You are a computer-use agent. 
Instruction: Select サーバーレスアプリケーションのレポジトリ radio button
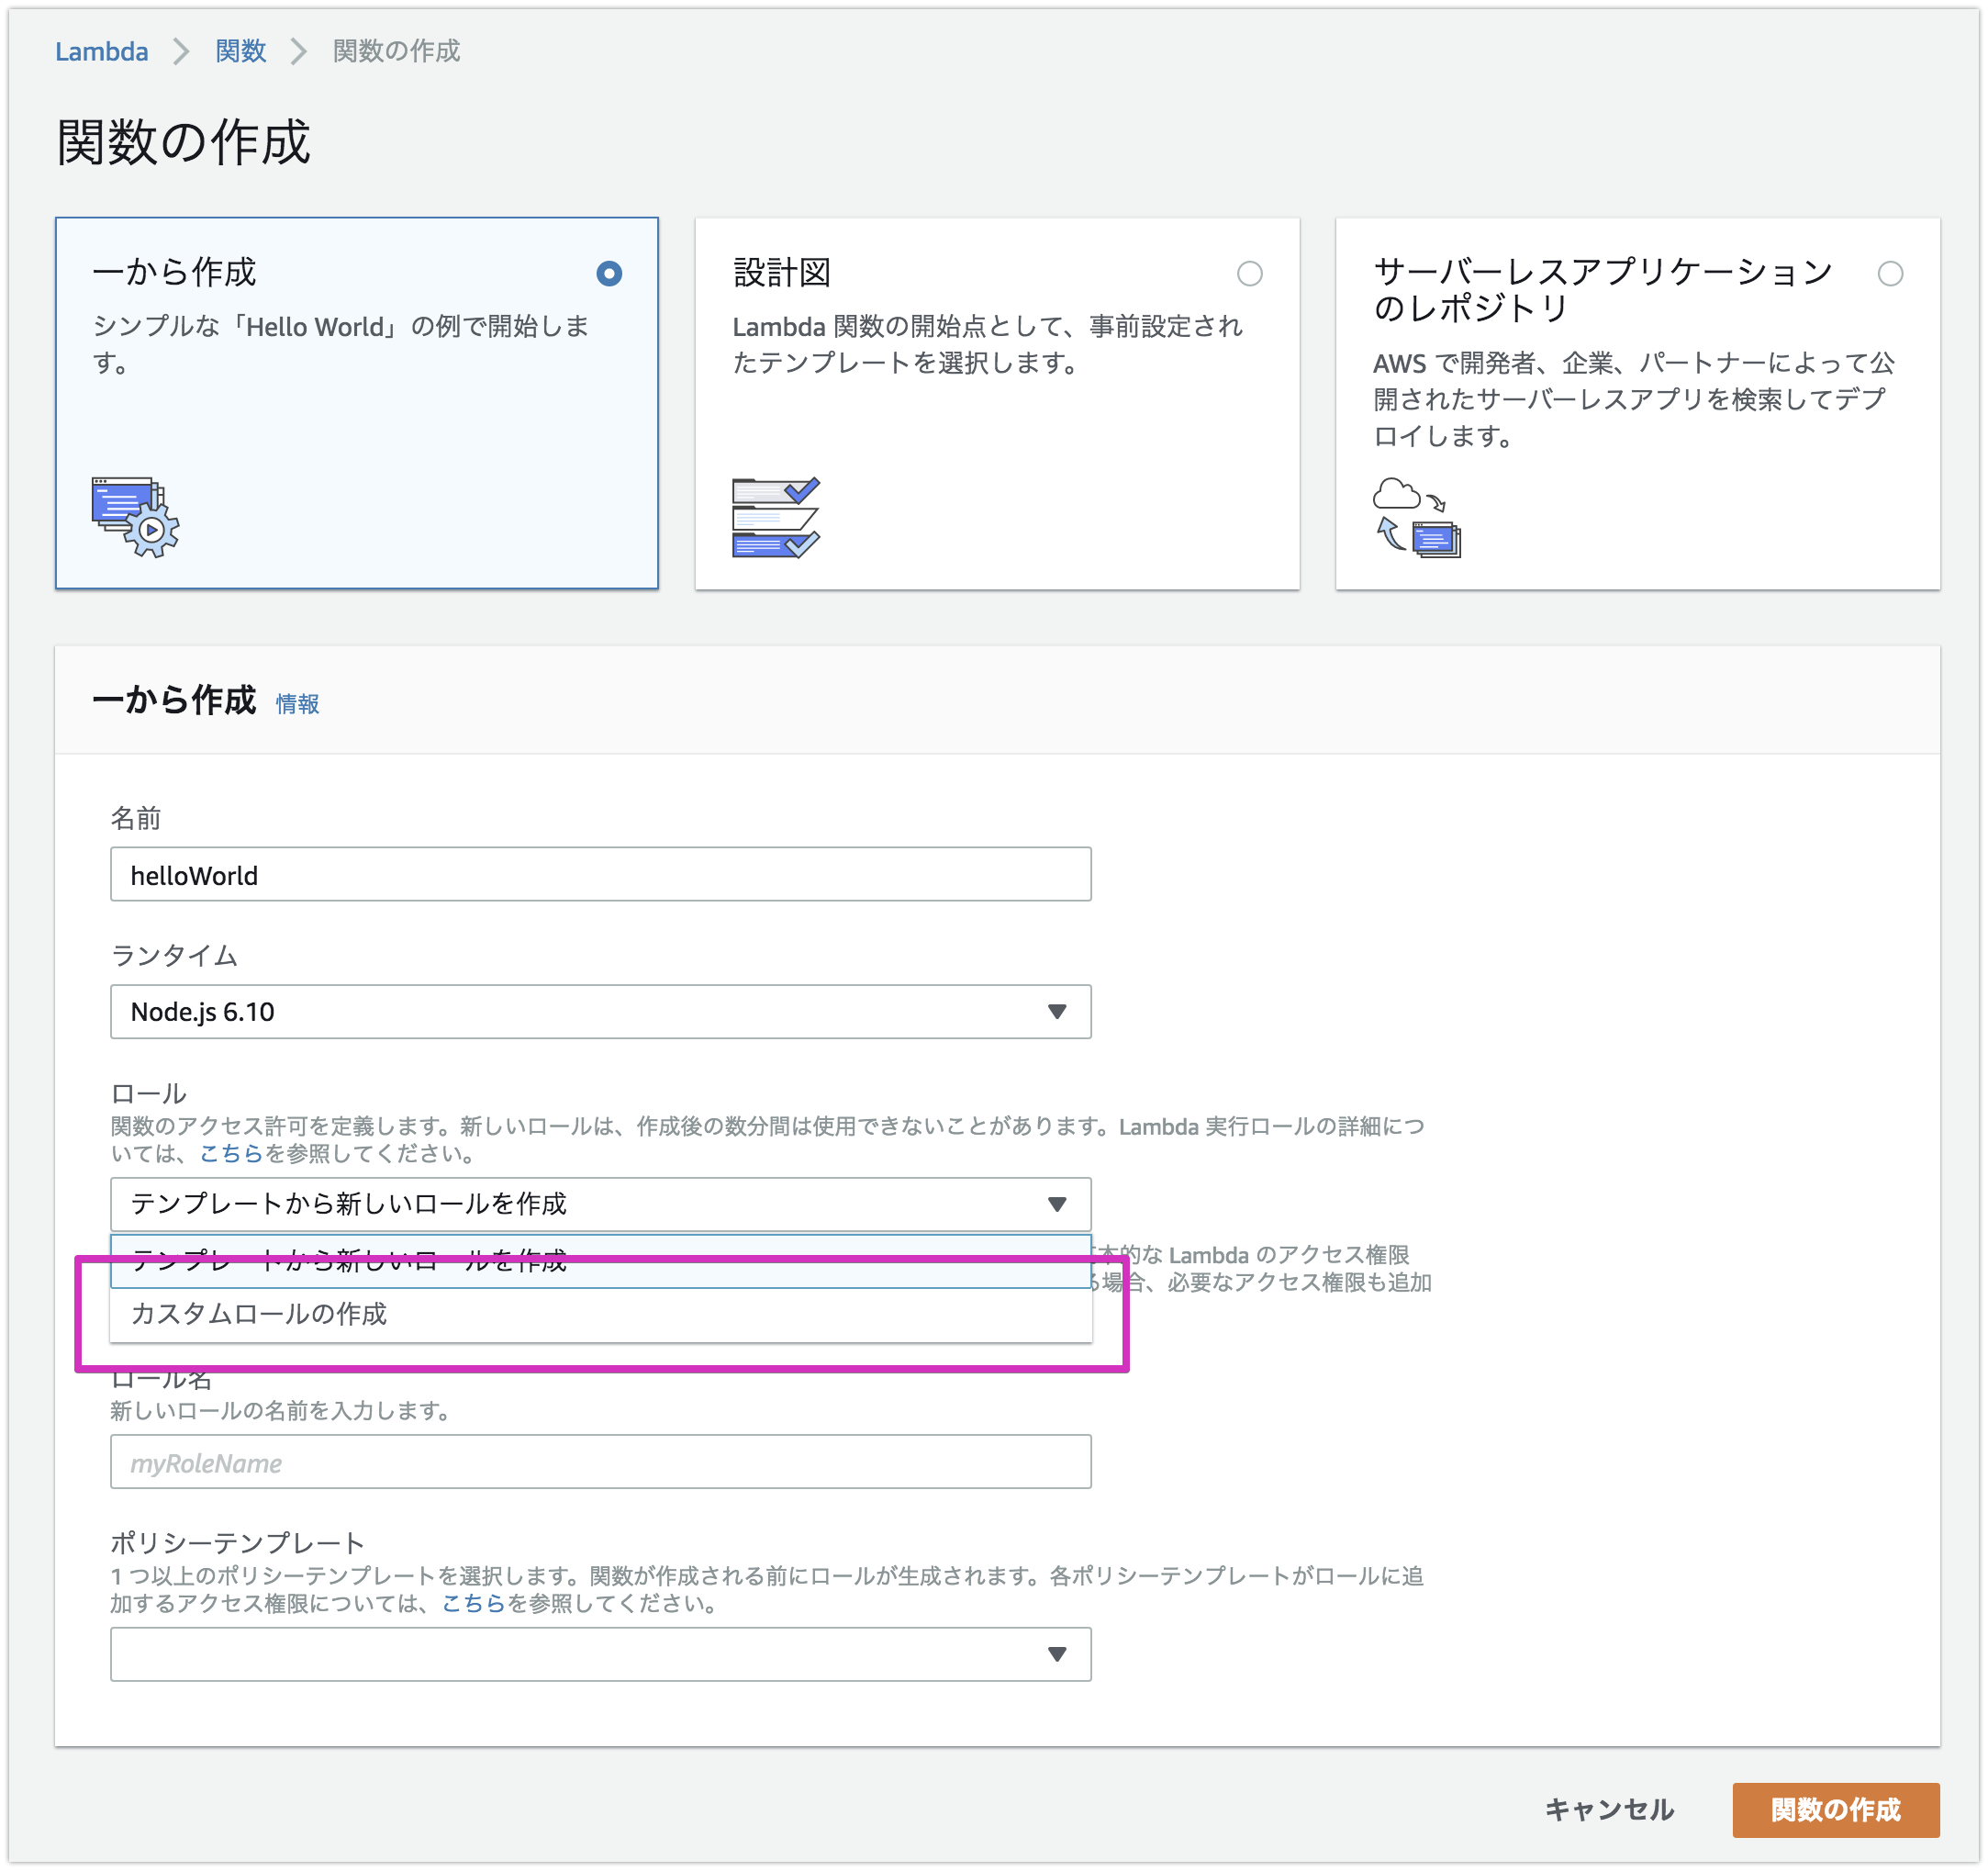1889,272
